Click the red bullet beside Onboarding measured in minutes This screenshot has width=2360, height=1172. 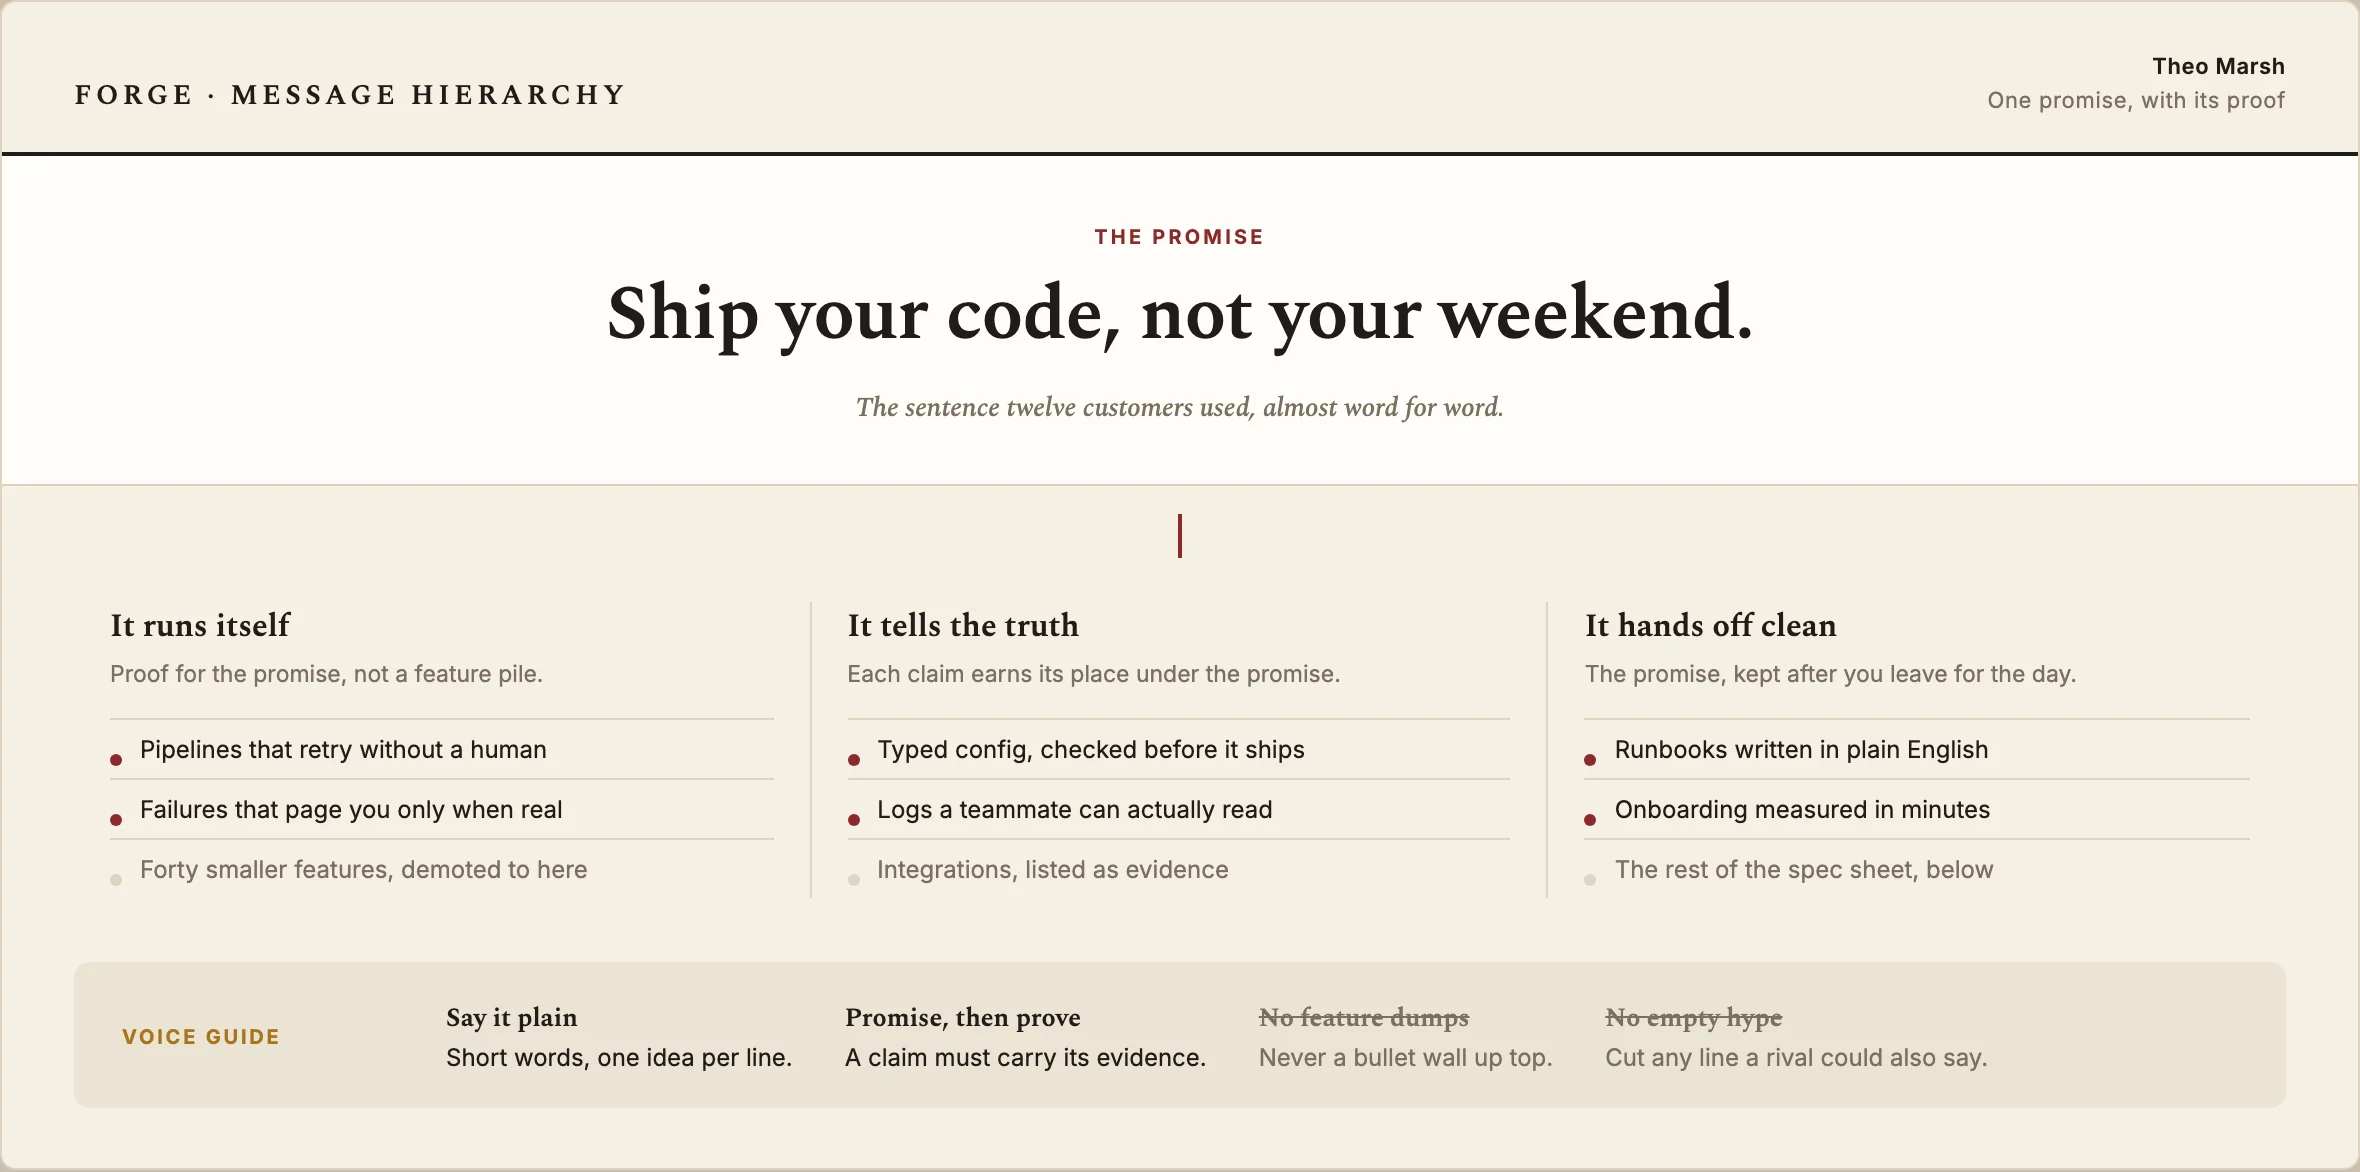pos(1590,820)
